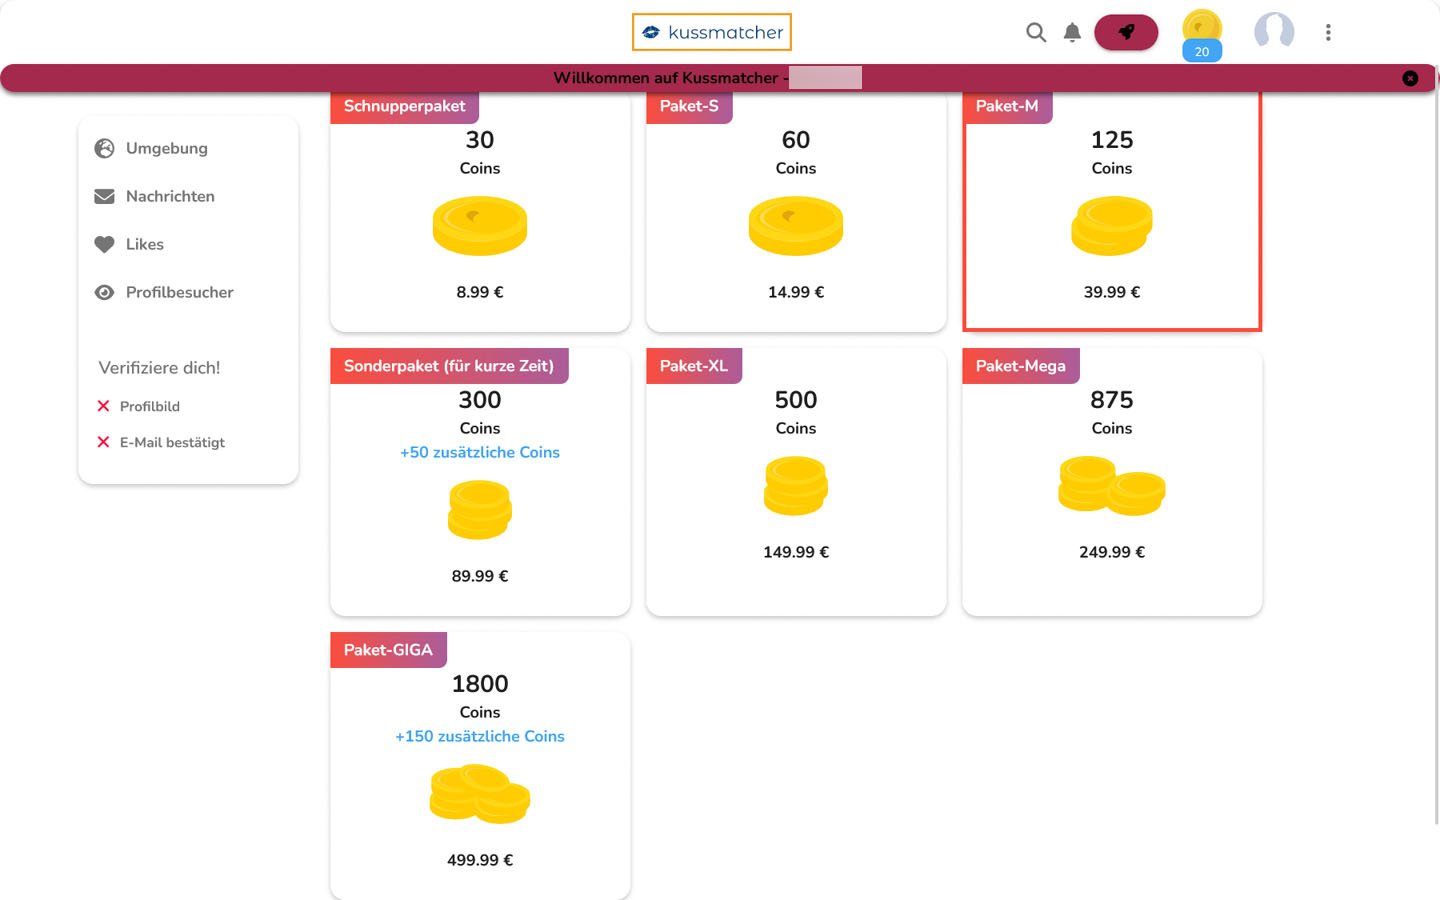Click the Nachrichten envelope icon
Viewport: 1440px width, 900px height.
click(x=104, y=196)
